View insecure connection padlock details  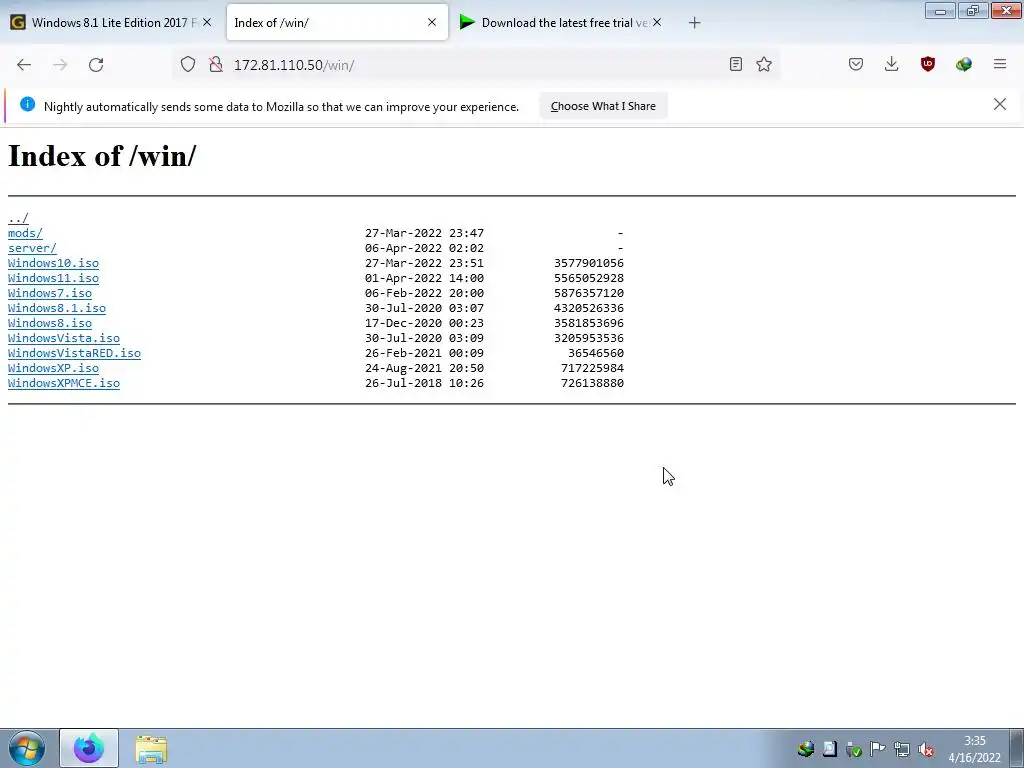coord(216,65)
